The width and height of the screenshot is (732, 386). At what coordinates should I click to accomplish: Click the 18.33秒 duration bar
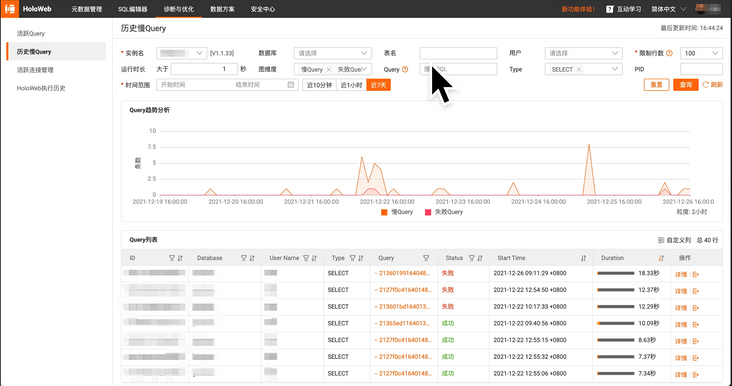pyautogui.click(x=616, y=274)
